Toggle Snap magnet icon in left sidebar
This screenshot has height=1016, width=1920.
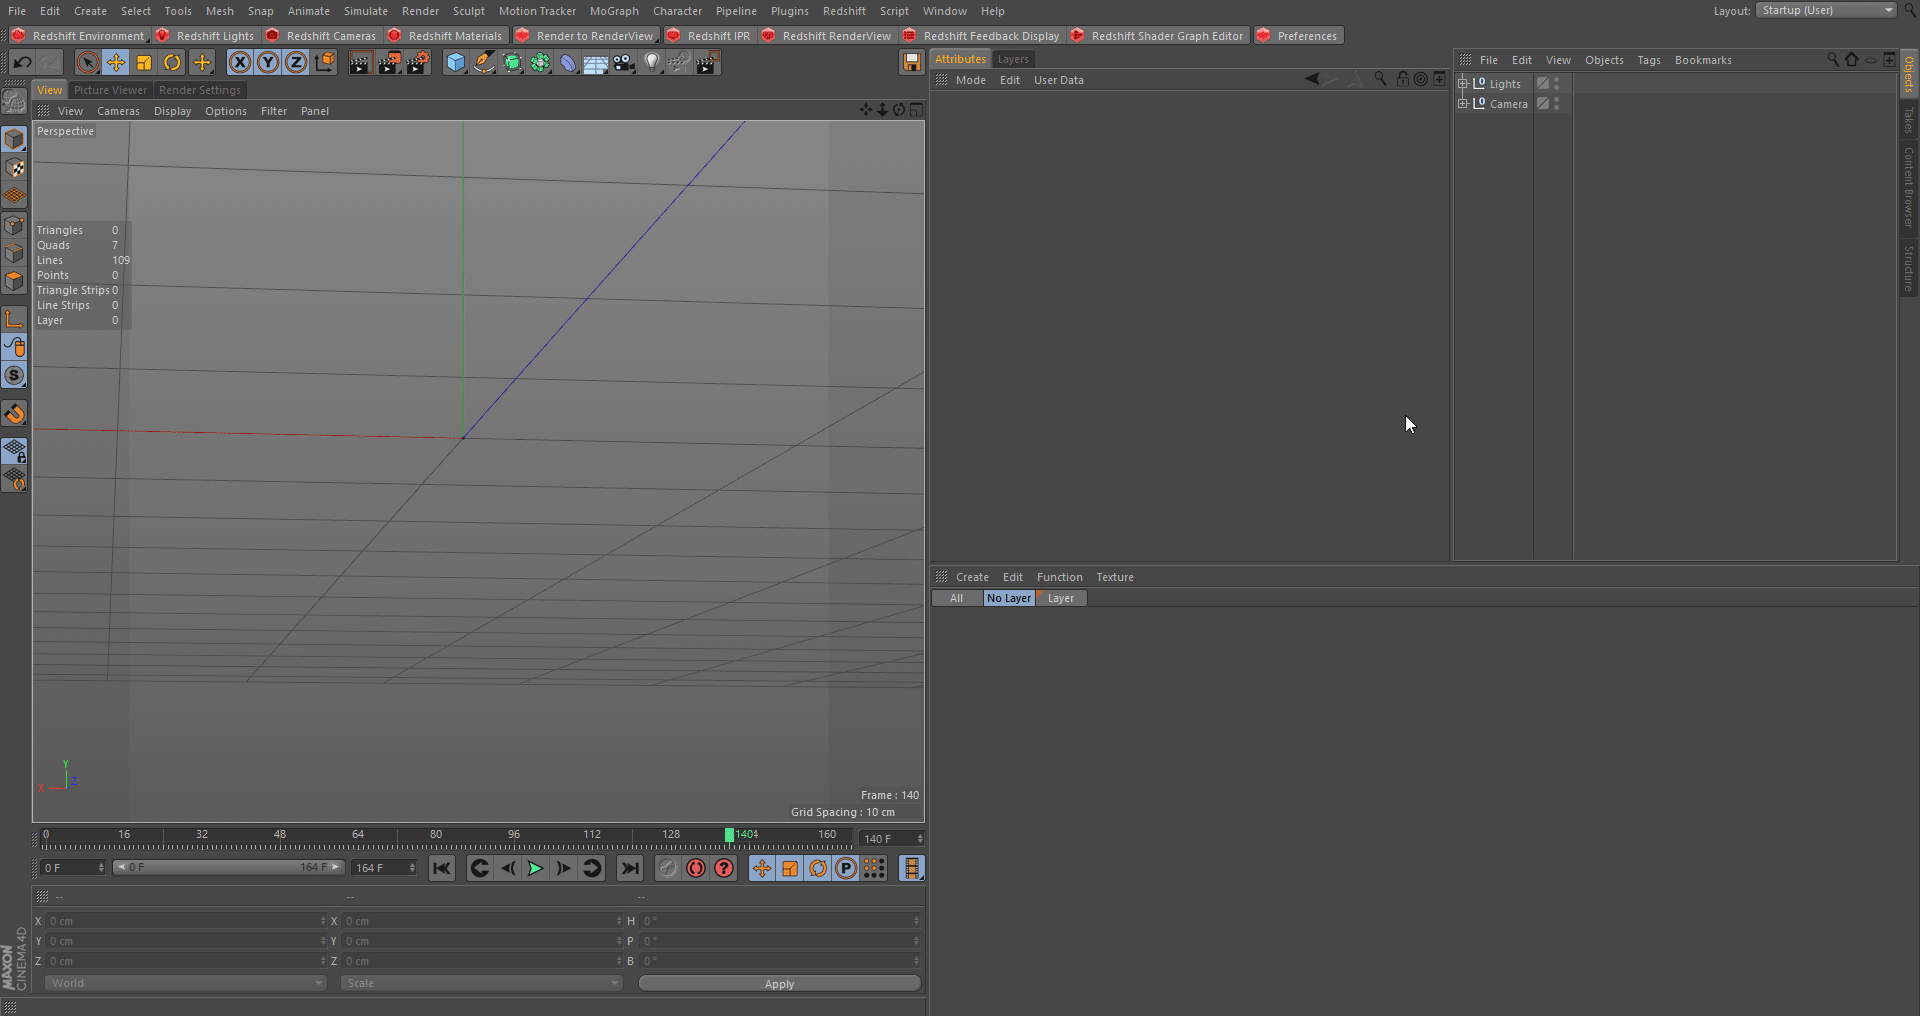click(14, 413)
